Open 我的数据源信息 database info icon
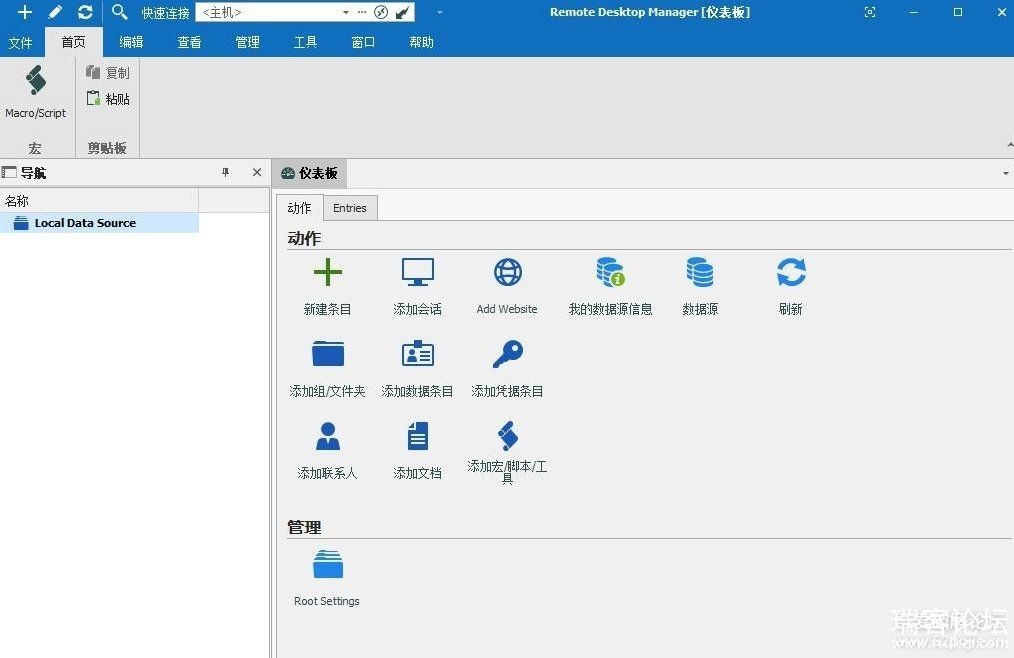Screen dimensions: 1014x658 point(610,272)
